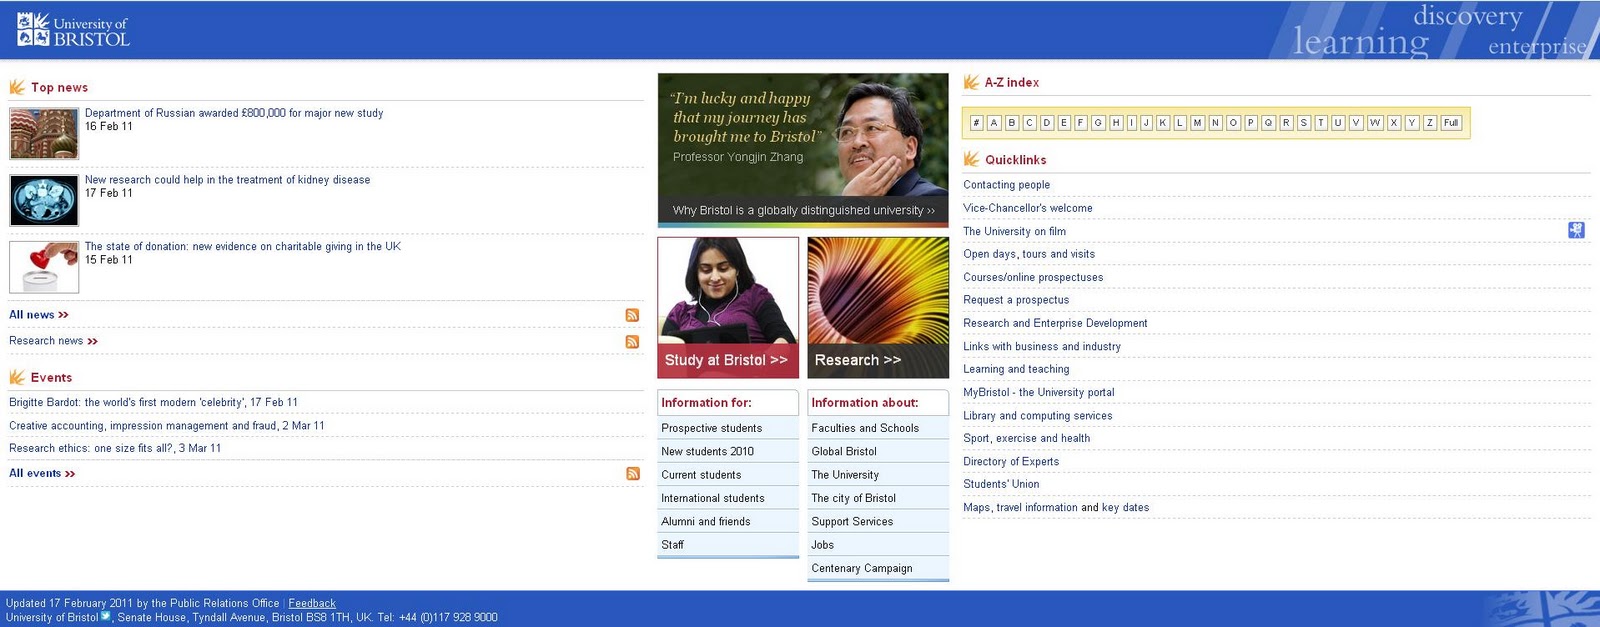Image resolution: width=1600 pixels, height=627 pixels.
Task: Select letter Z in the A-Z index
Action: click(1430, 123)
